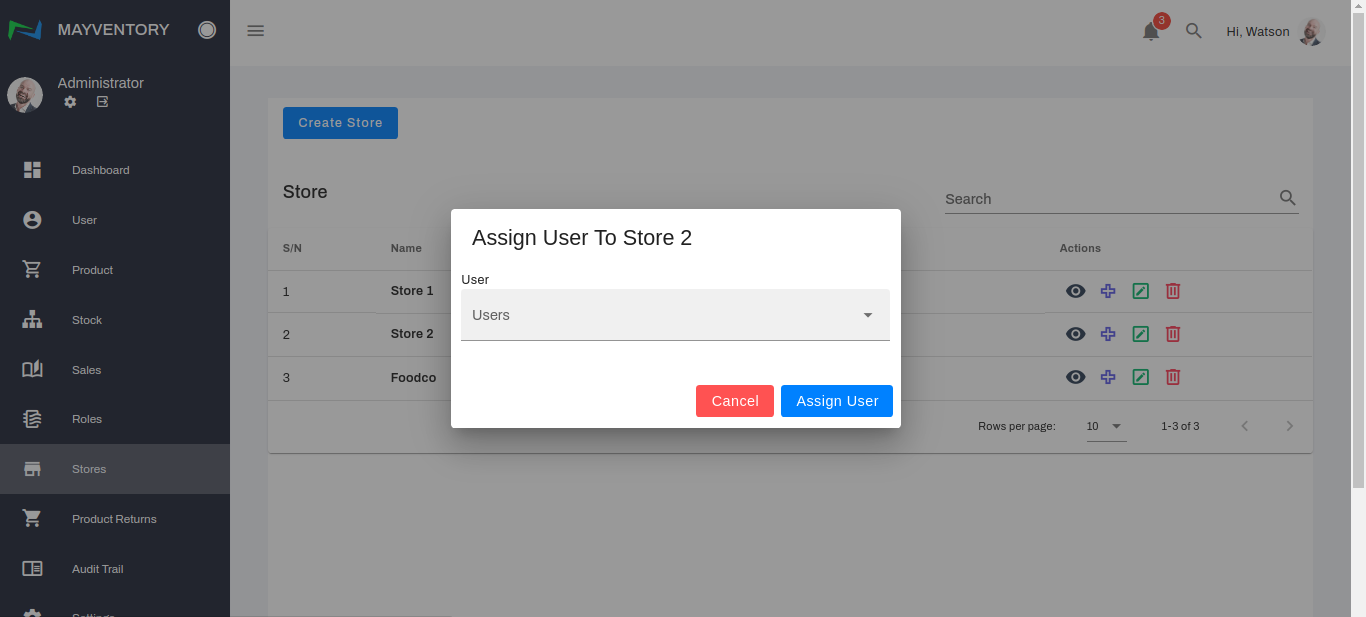Toggle the sidebar pin radio button near logo
This screenshot has height=617, width=1366.
point(207,30)
